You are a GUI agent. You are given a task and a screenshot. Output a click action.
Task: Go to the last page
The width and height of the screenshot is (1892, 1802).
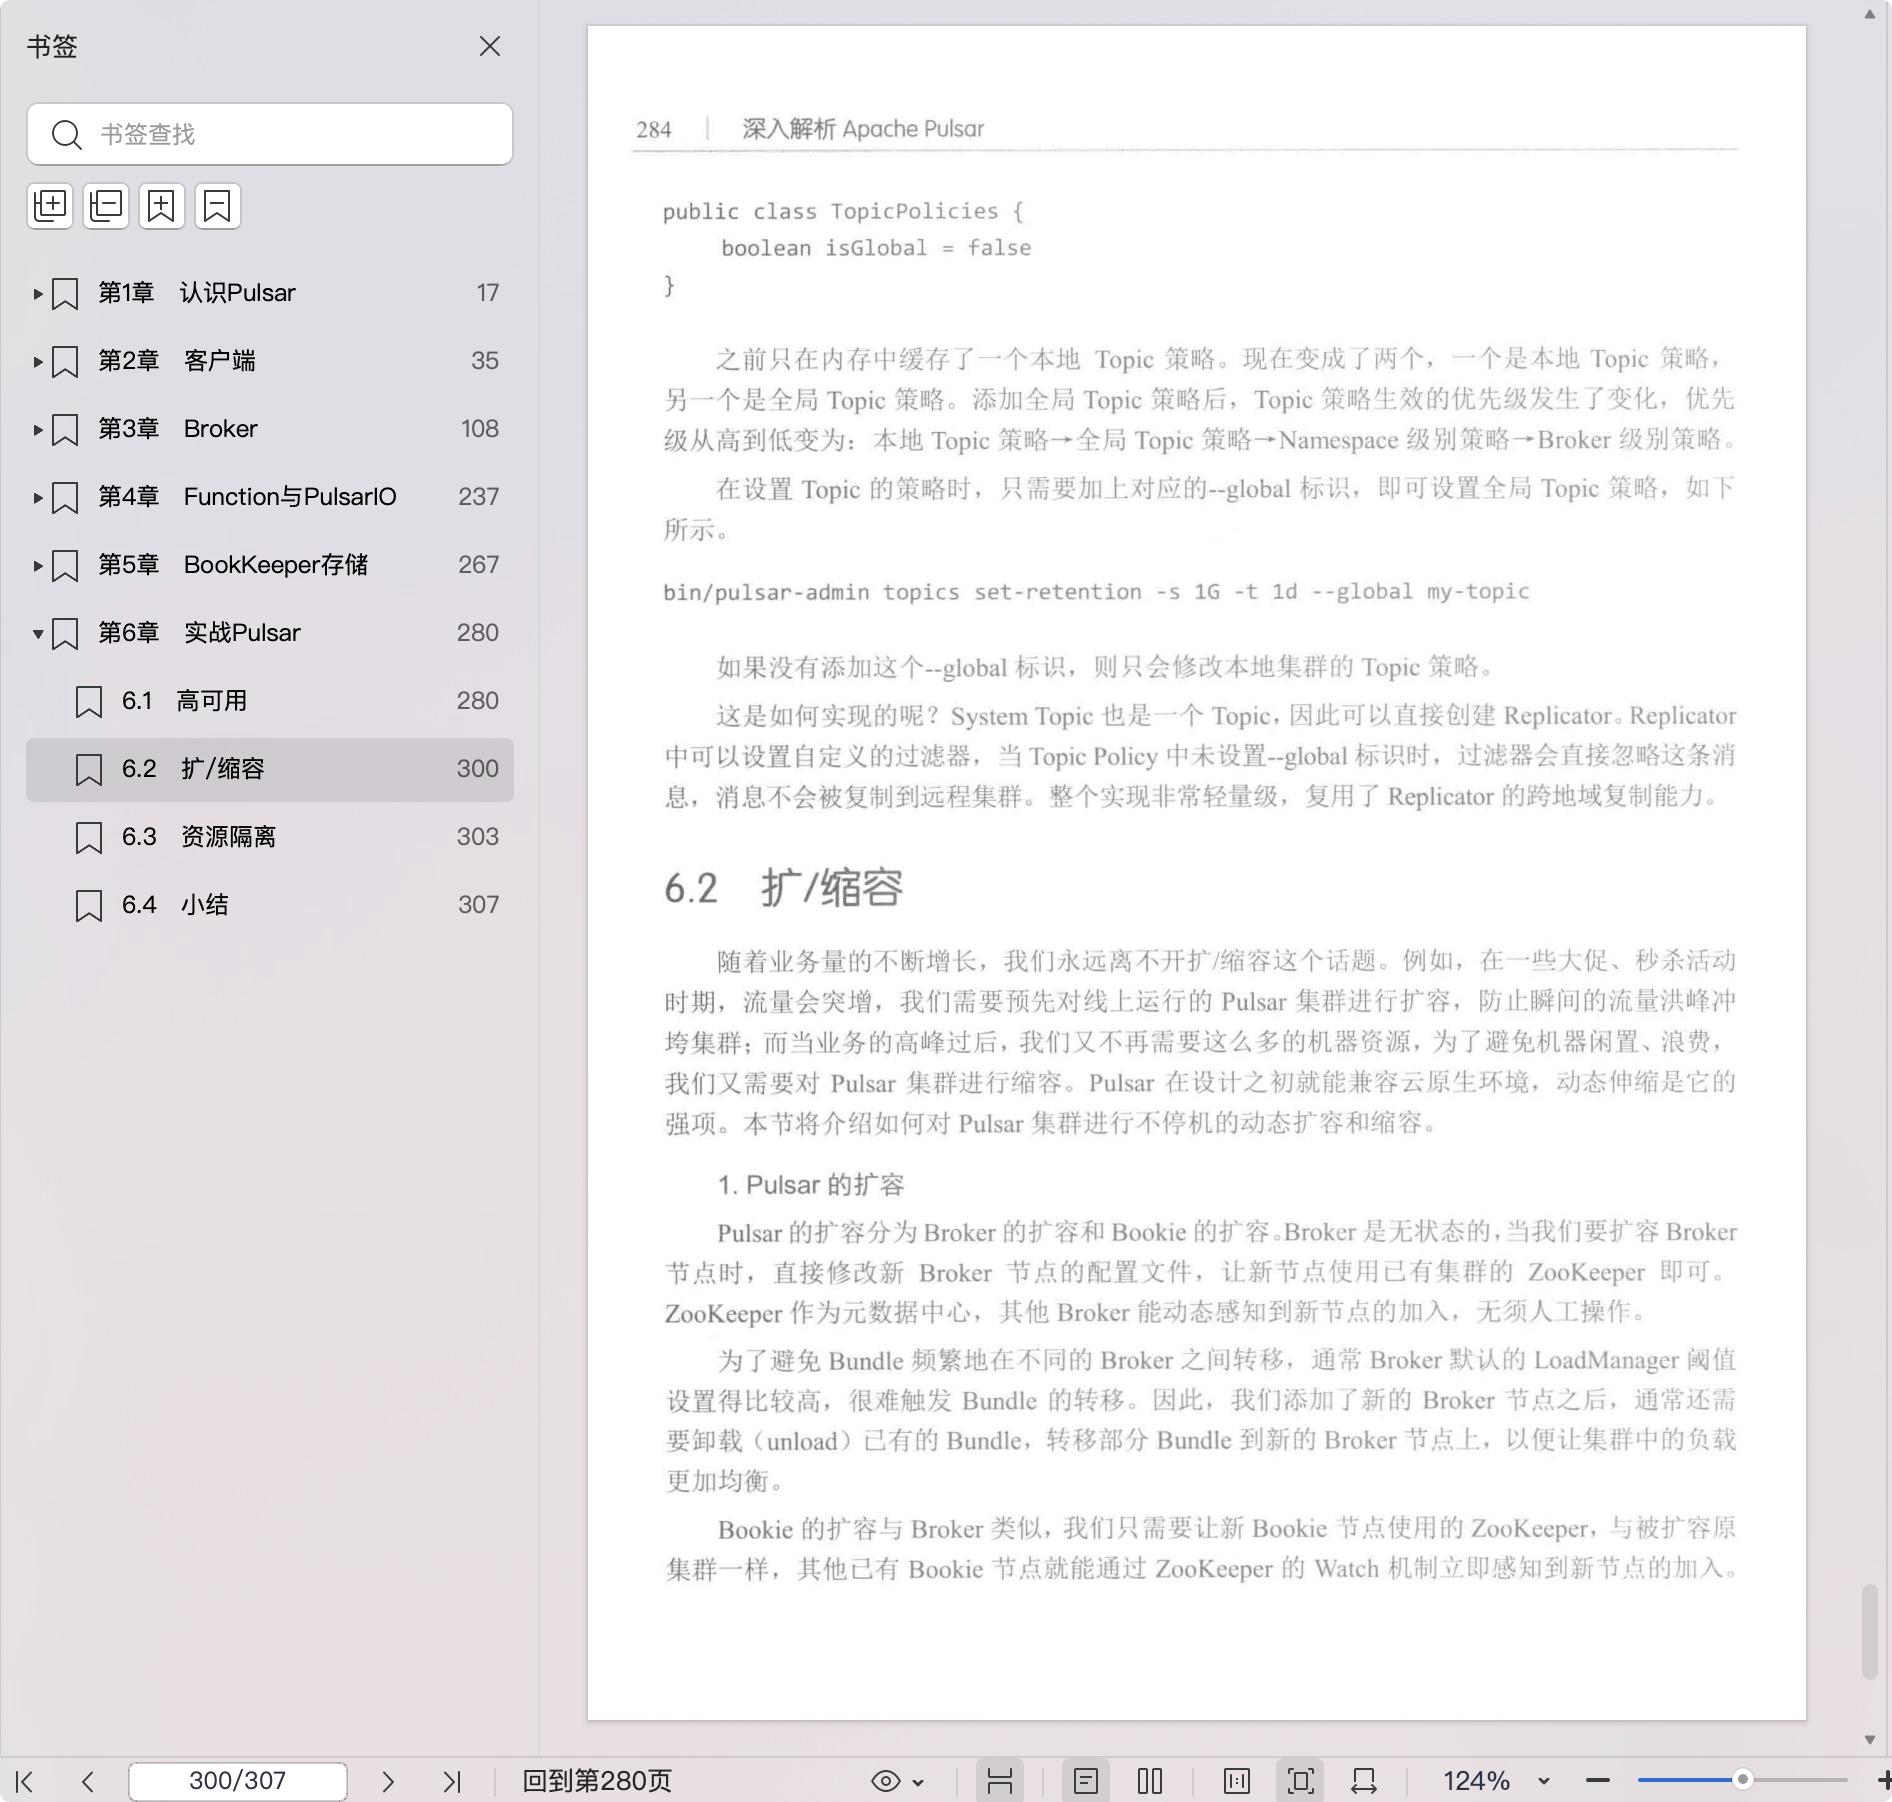[x=452, y=1781]
